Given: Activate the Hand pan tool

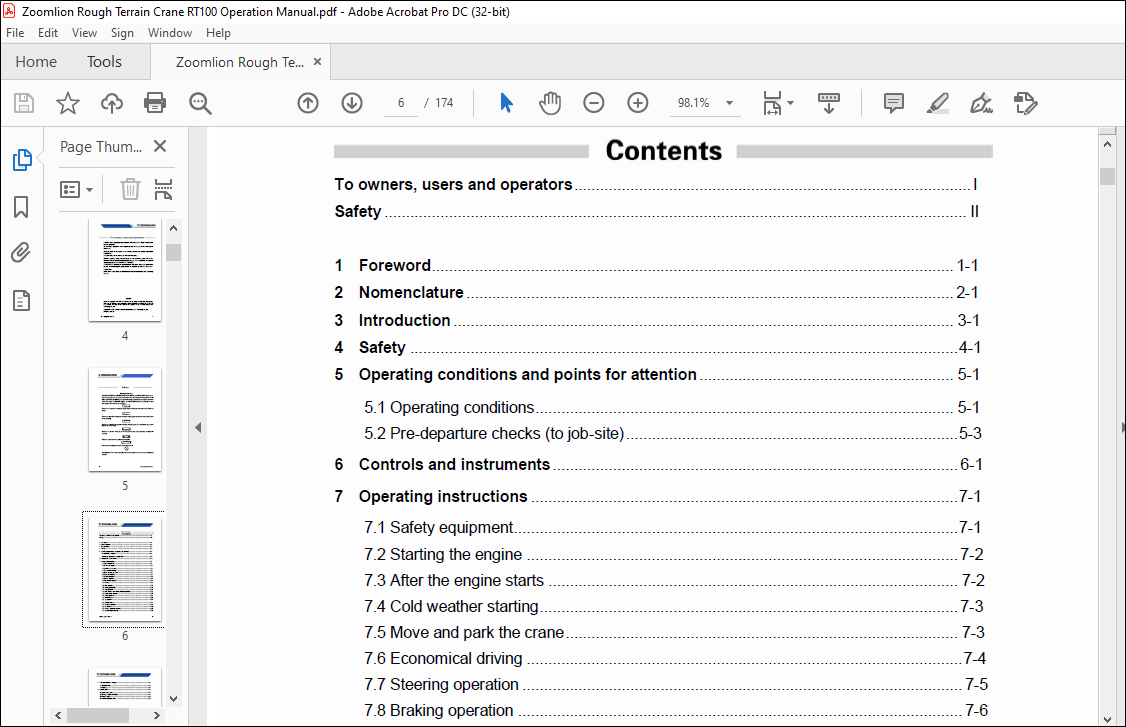Looking at the screenshot, I should (550, 103).
